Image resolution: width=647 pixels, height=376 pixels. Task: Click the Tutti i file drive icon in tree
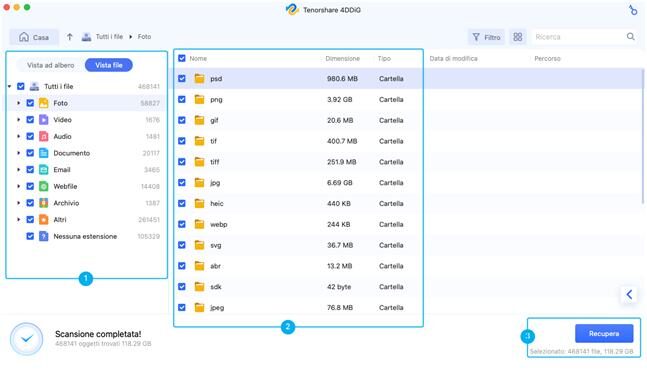[35, 86]
